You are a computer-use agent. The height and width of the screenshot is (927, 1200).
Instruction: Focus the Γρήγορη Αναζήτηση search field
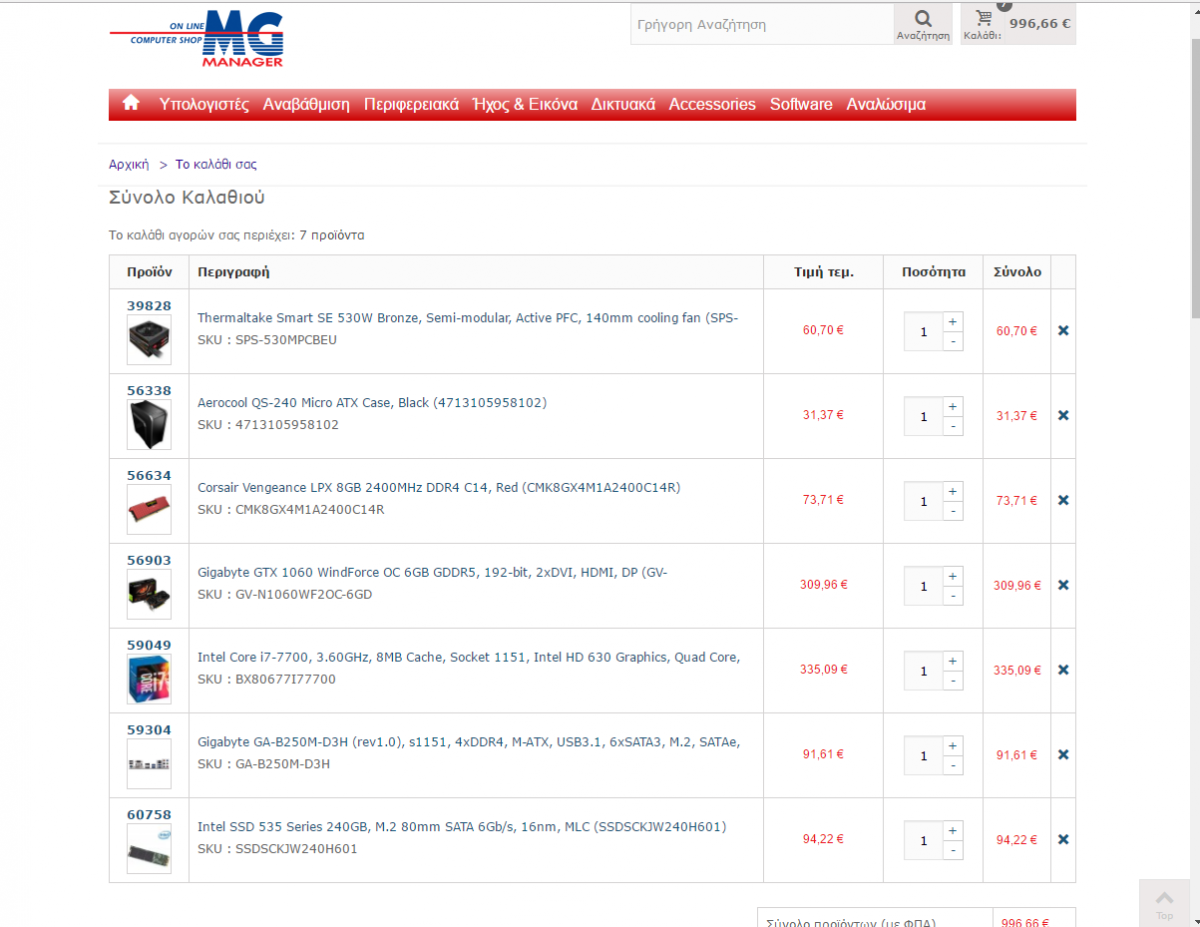coord(762,24)
